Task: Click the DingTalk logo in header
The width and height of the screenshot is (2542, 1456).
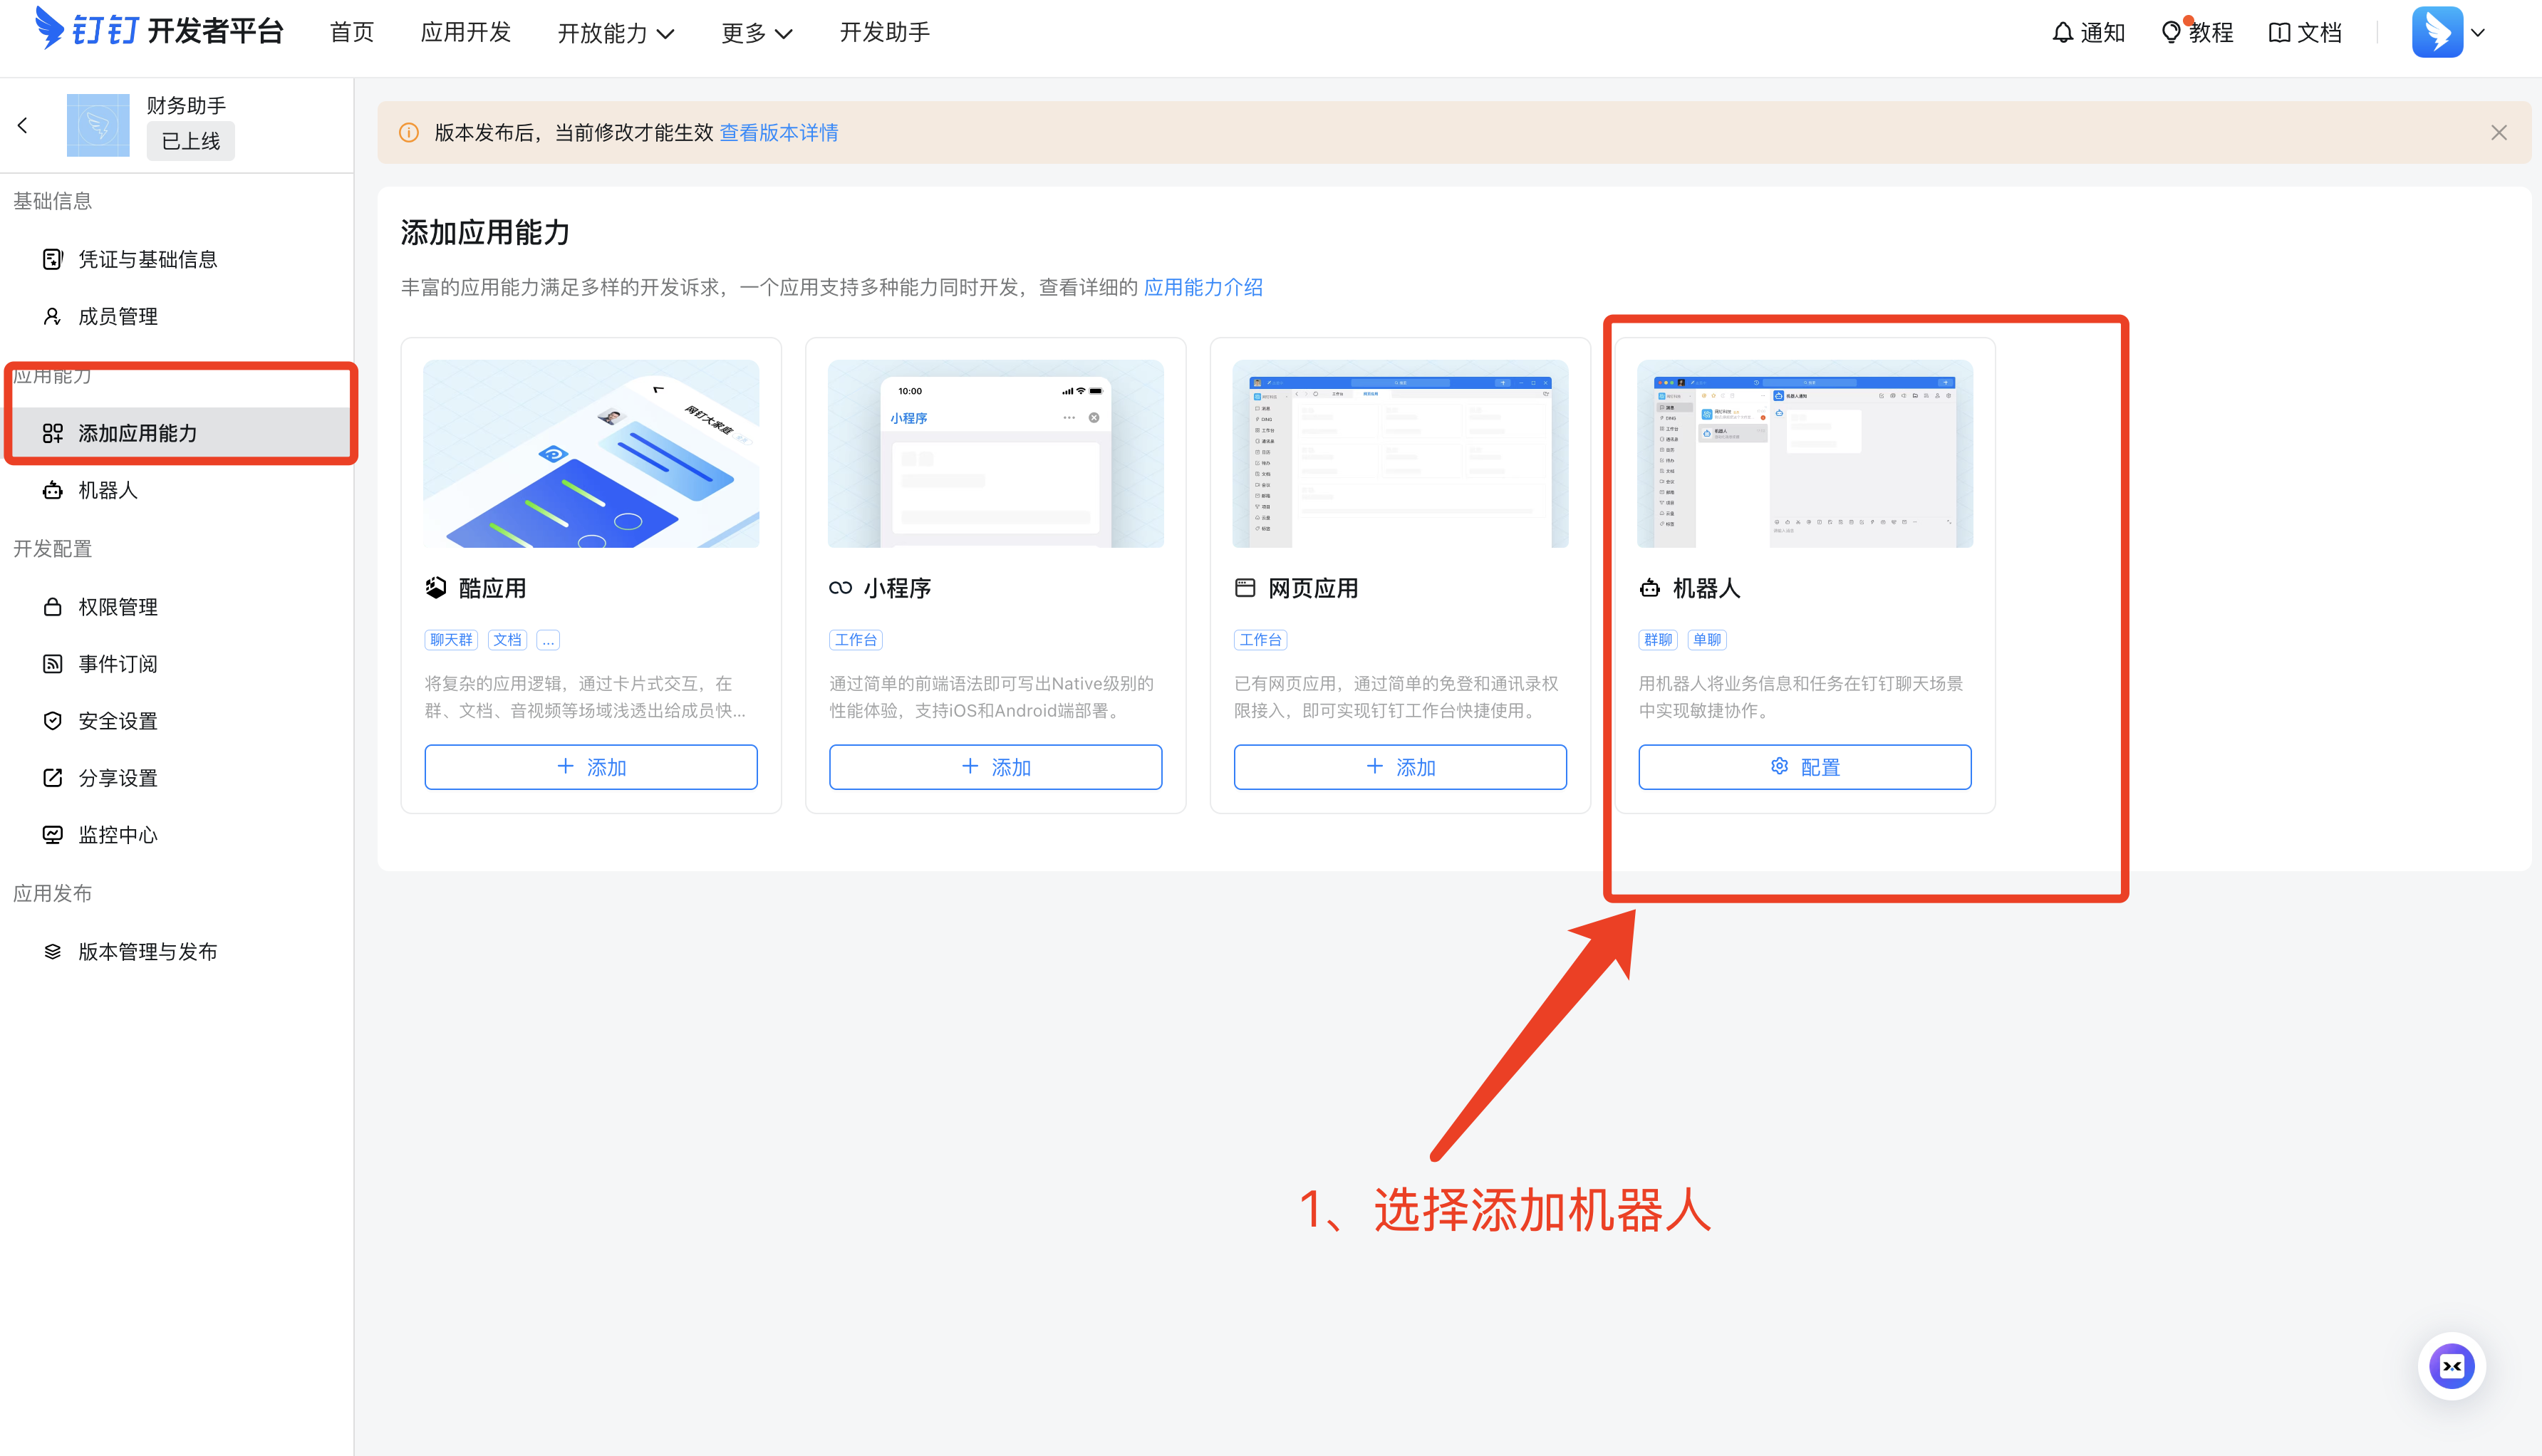Action: [50, 28]
